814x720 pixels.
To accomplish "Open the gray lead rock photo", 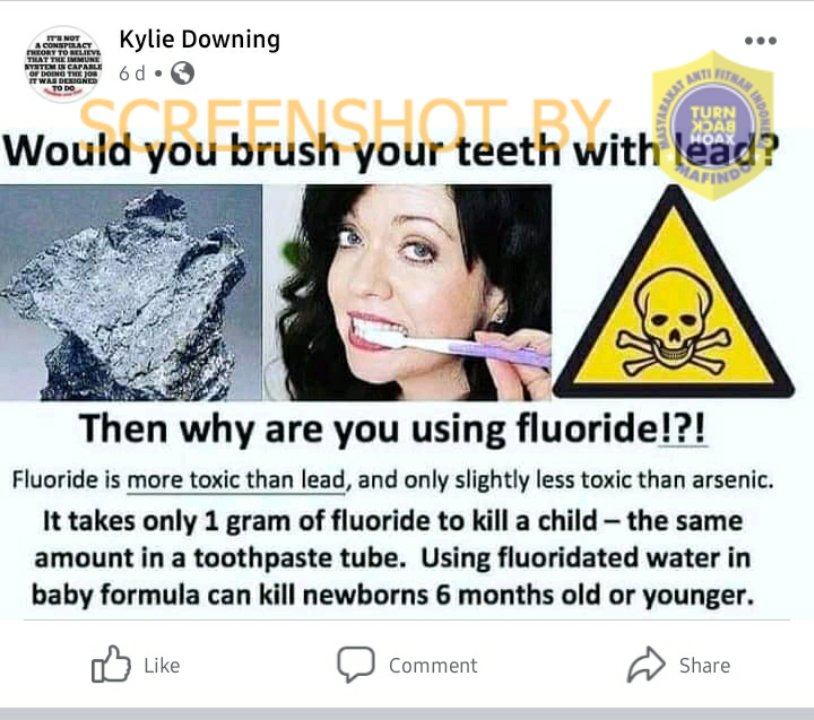I will tap(131, 293).
